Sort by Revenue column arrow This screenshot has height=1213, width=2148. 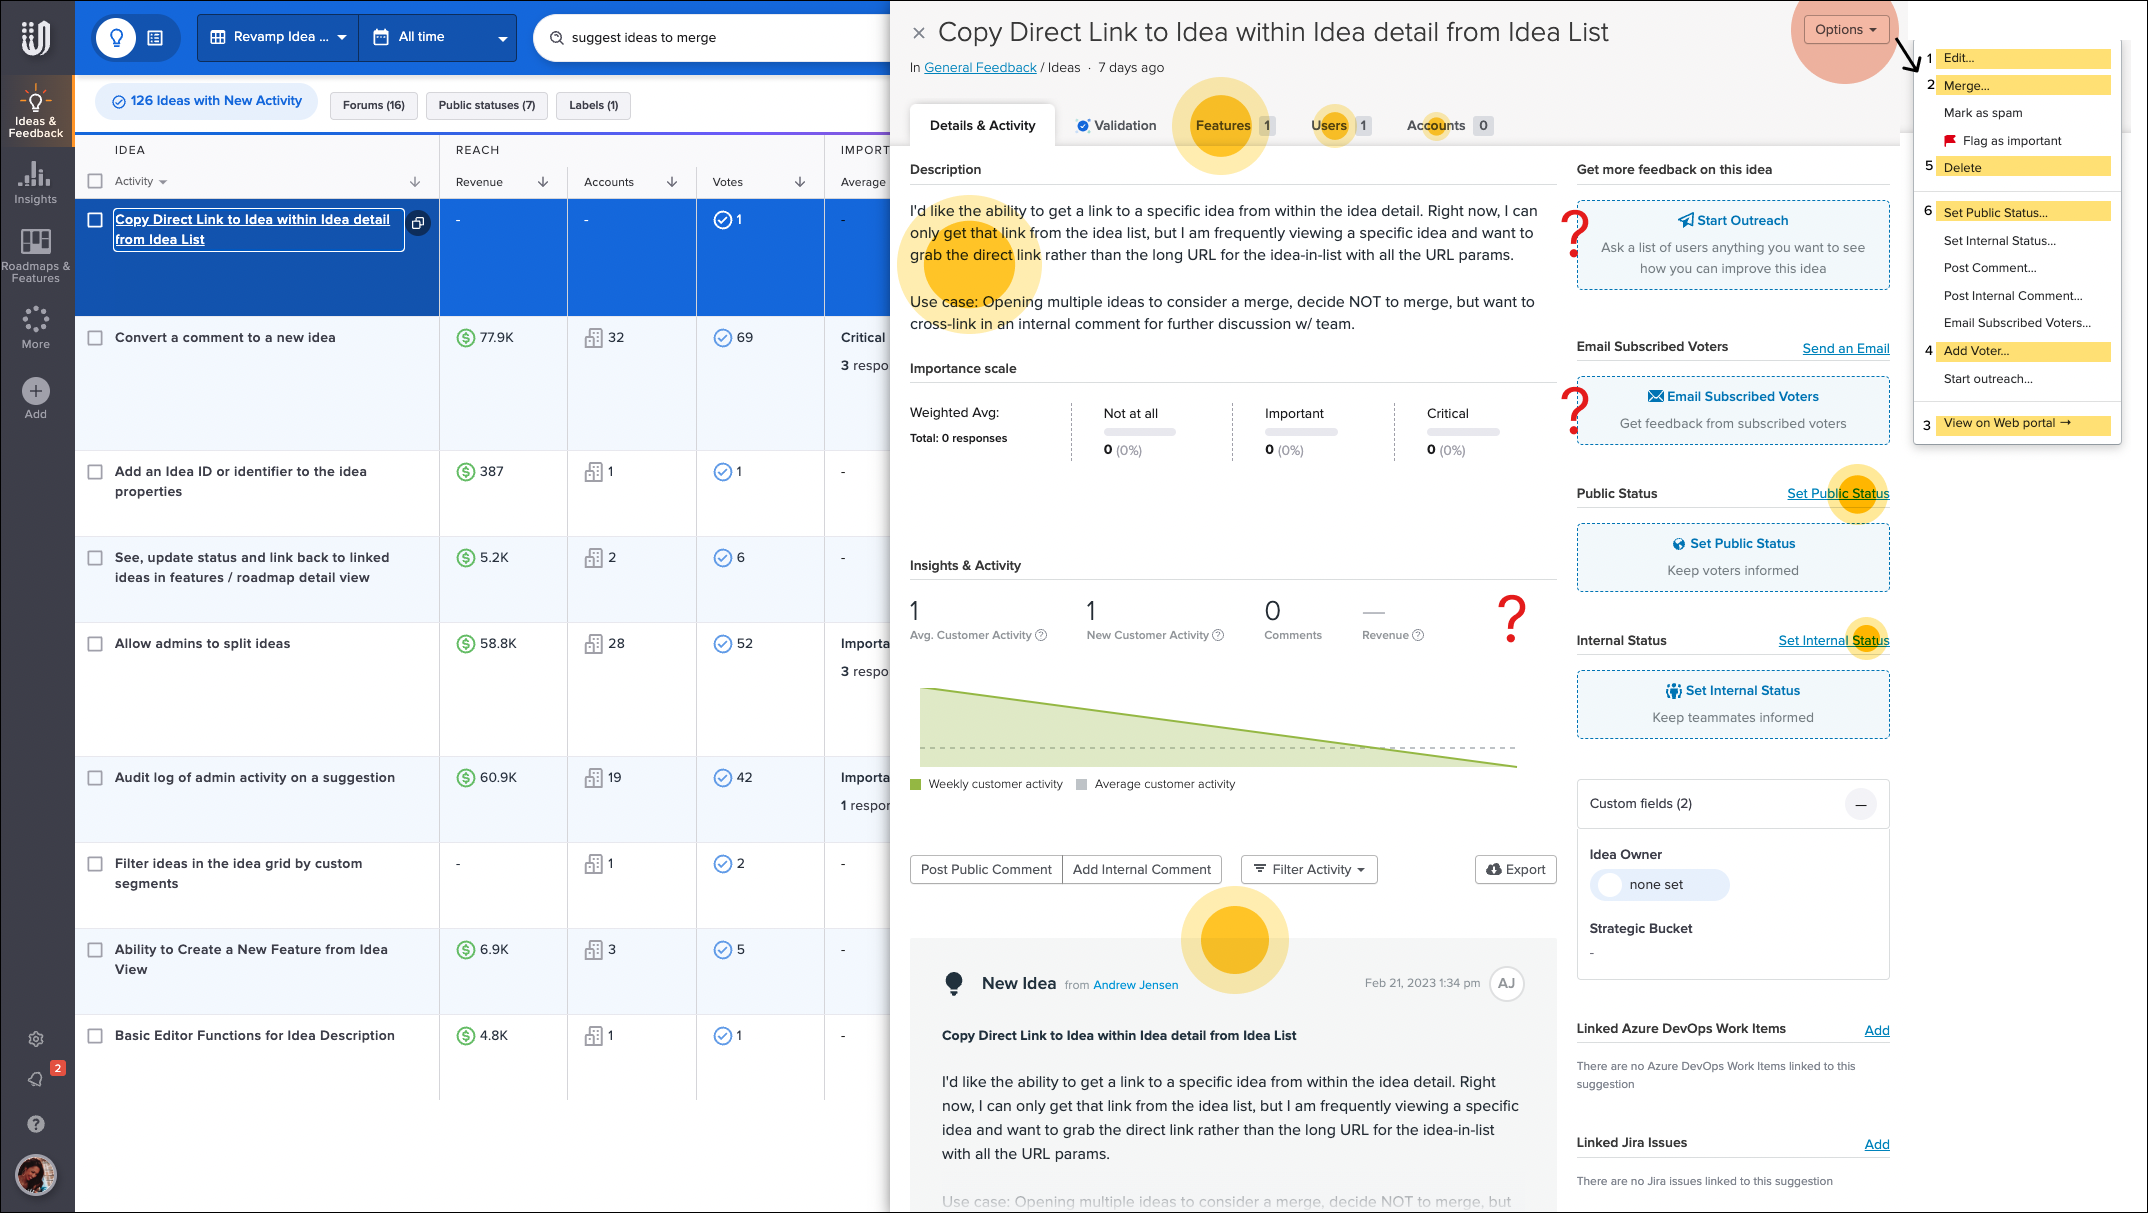pyautogui.click(x=543, y=182)
